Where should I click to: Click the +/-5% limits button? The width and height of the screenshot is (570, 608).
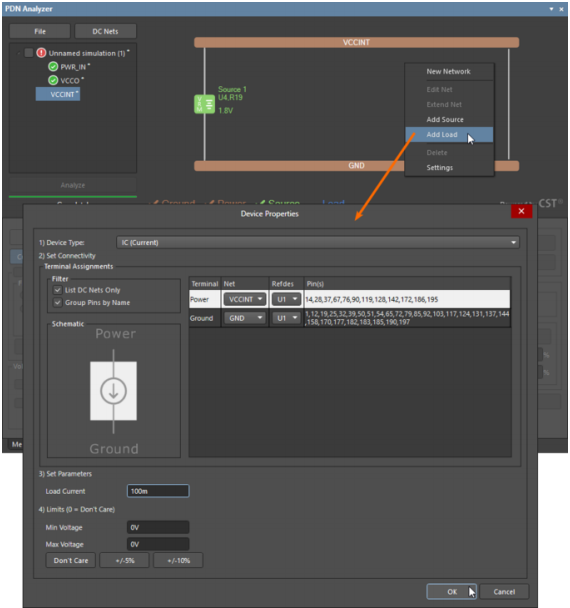124,560
